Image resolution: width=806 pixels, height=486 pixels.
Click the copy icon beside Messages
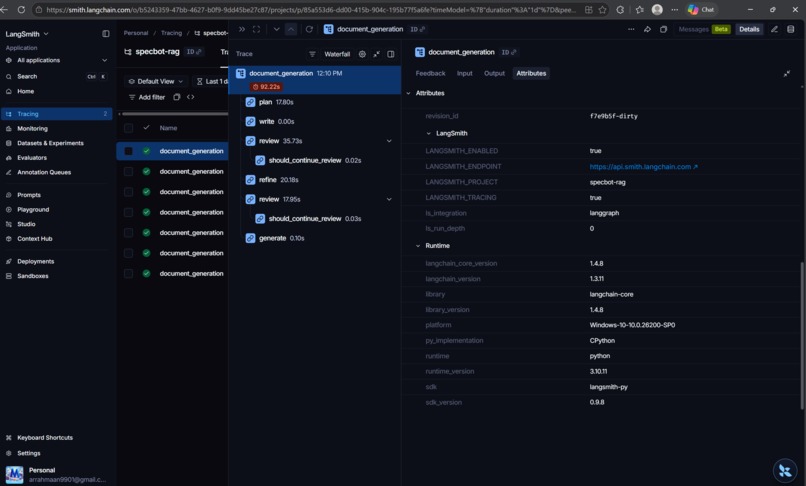(664, 29)
